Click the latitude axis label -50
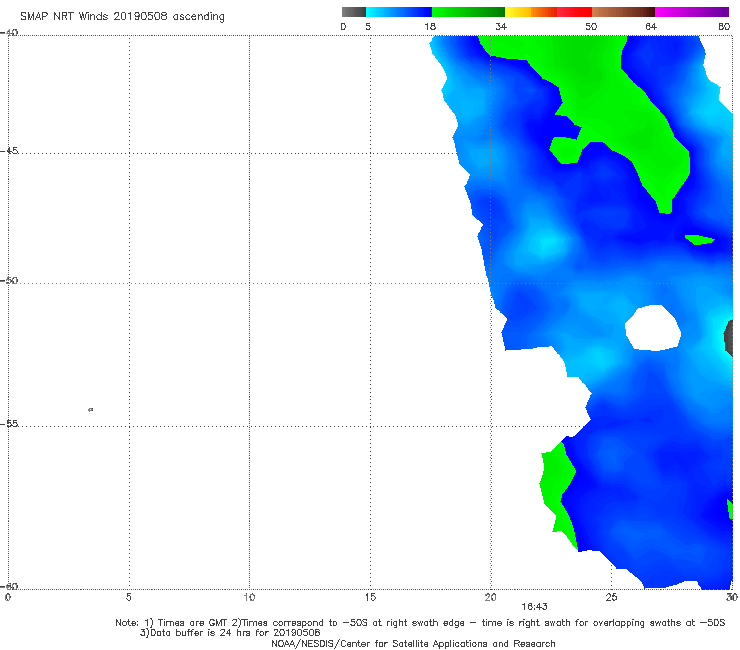This screenshot has height=650, width=740. [x=9, y=280]
